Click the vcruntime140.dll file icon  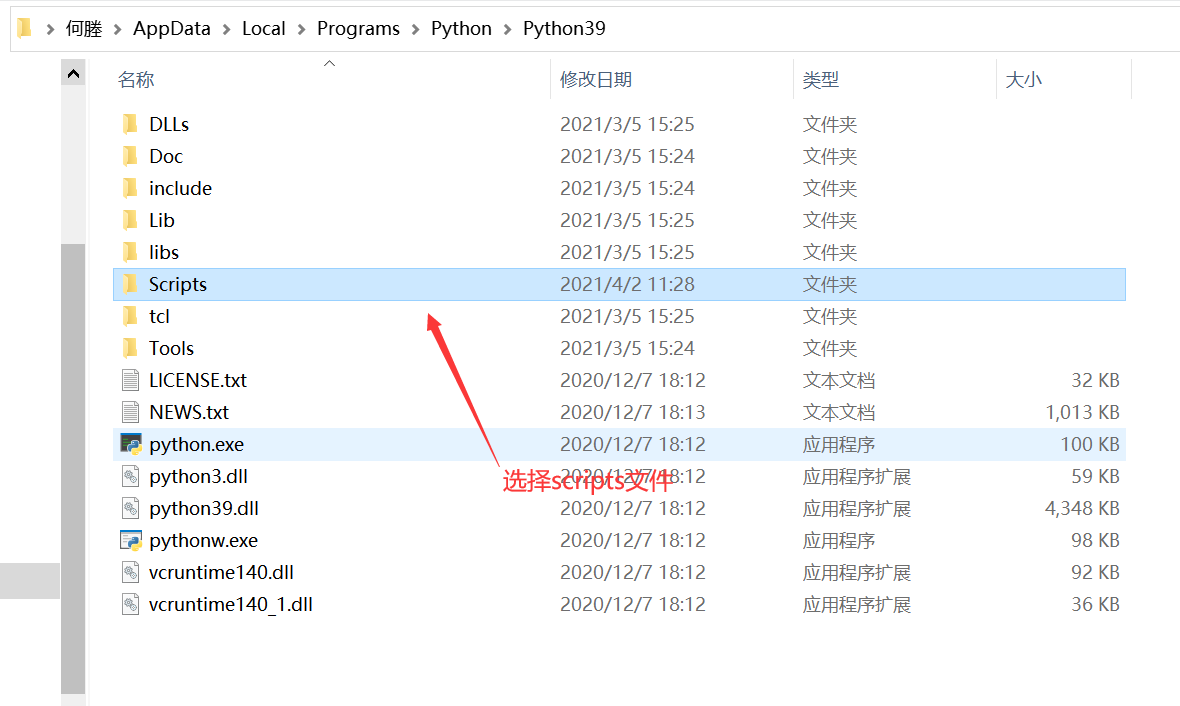pyautogui.click(x=130, y=572)
